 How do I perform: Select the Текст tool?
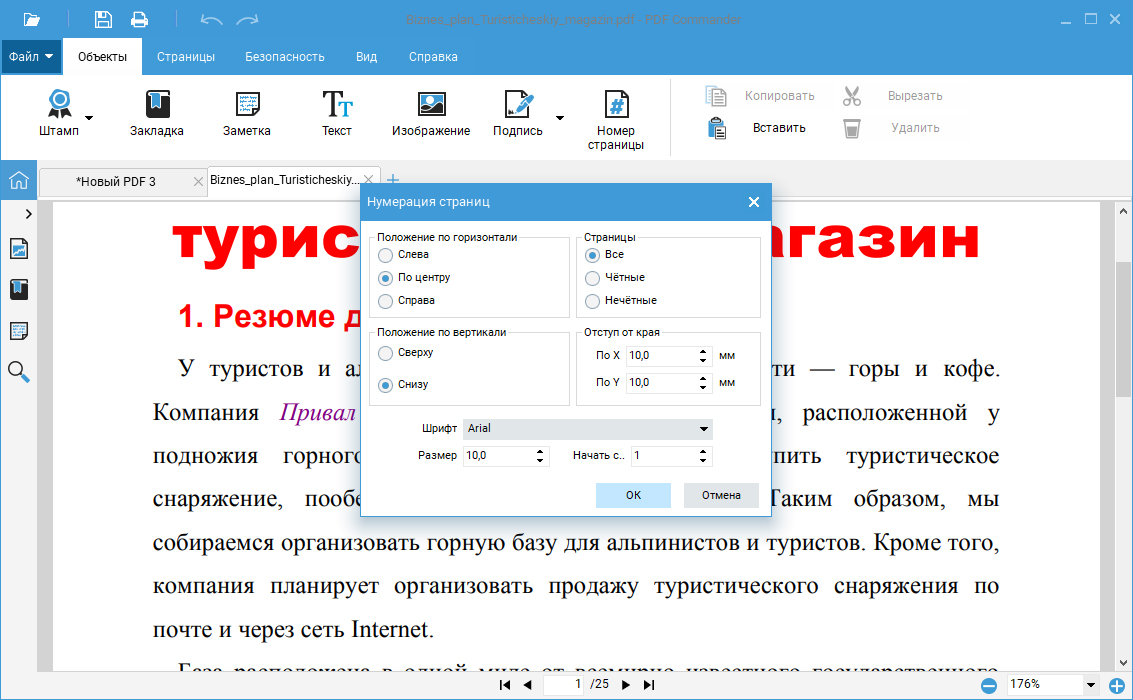pos(337,113)
